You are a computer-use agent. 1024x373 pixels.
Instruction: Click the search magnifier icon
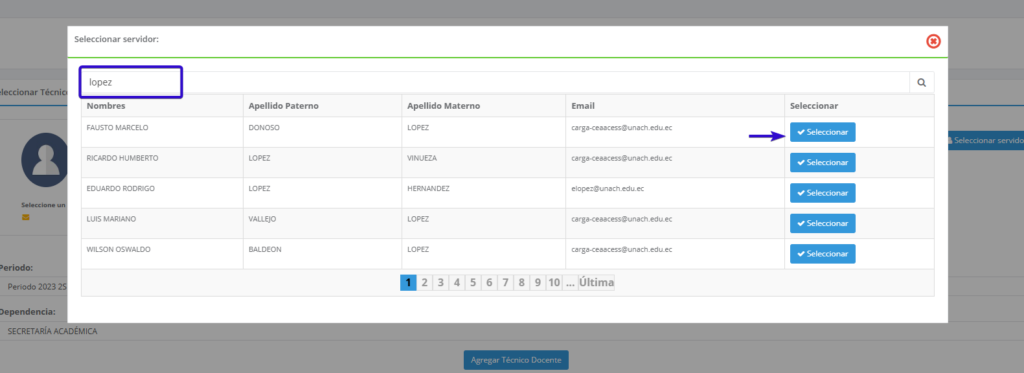point(921,83)
